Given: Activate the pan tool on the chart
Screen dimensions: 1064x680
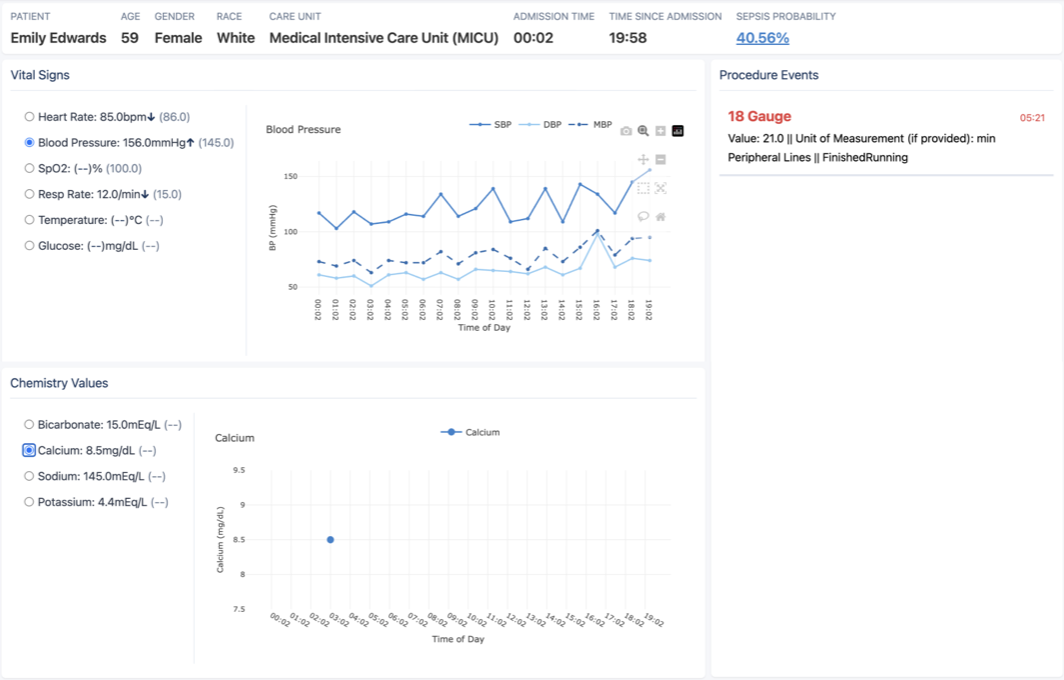Looking at the screenshot, I should (x=643, y=159).
